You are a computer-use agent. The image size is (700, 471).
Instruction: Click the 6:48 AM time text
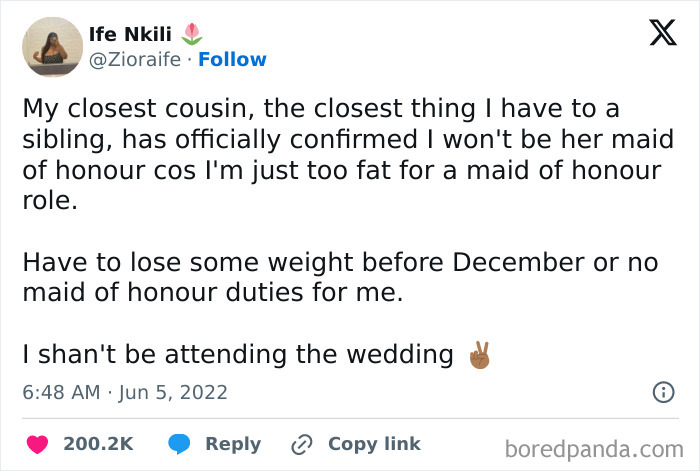61,392
